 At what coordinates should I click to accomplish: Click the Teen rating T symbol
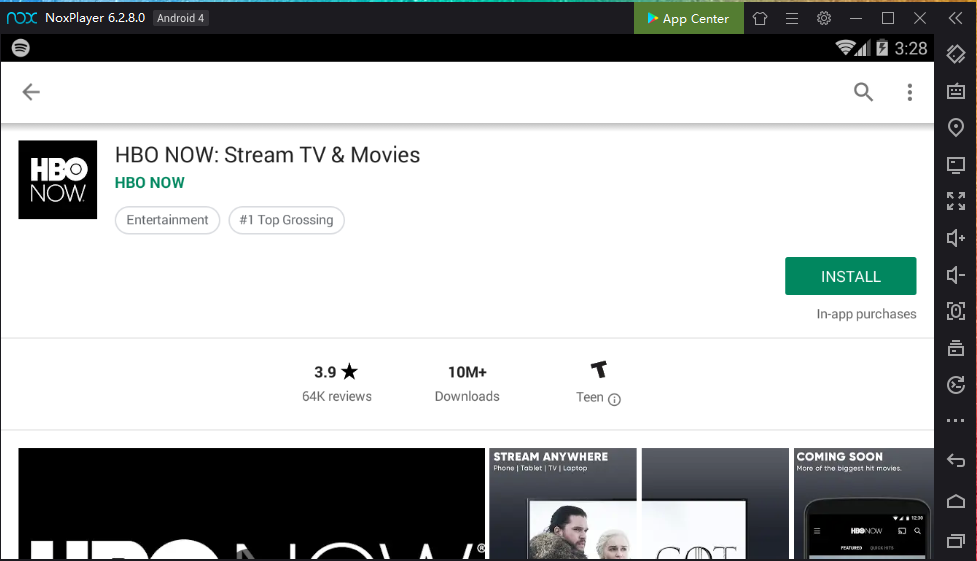coord(599,370)
